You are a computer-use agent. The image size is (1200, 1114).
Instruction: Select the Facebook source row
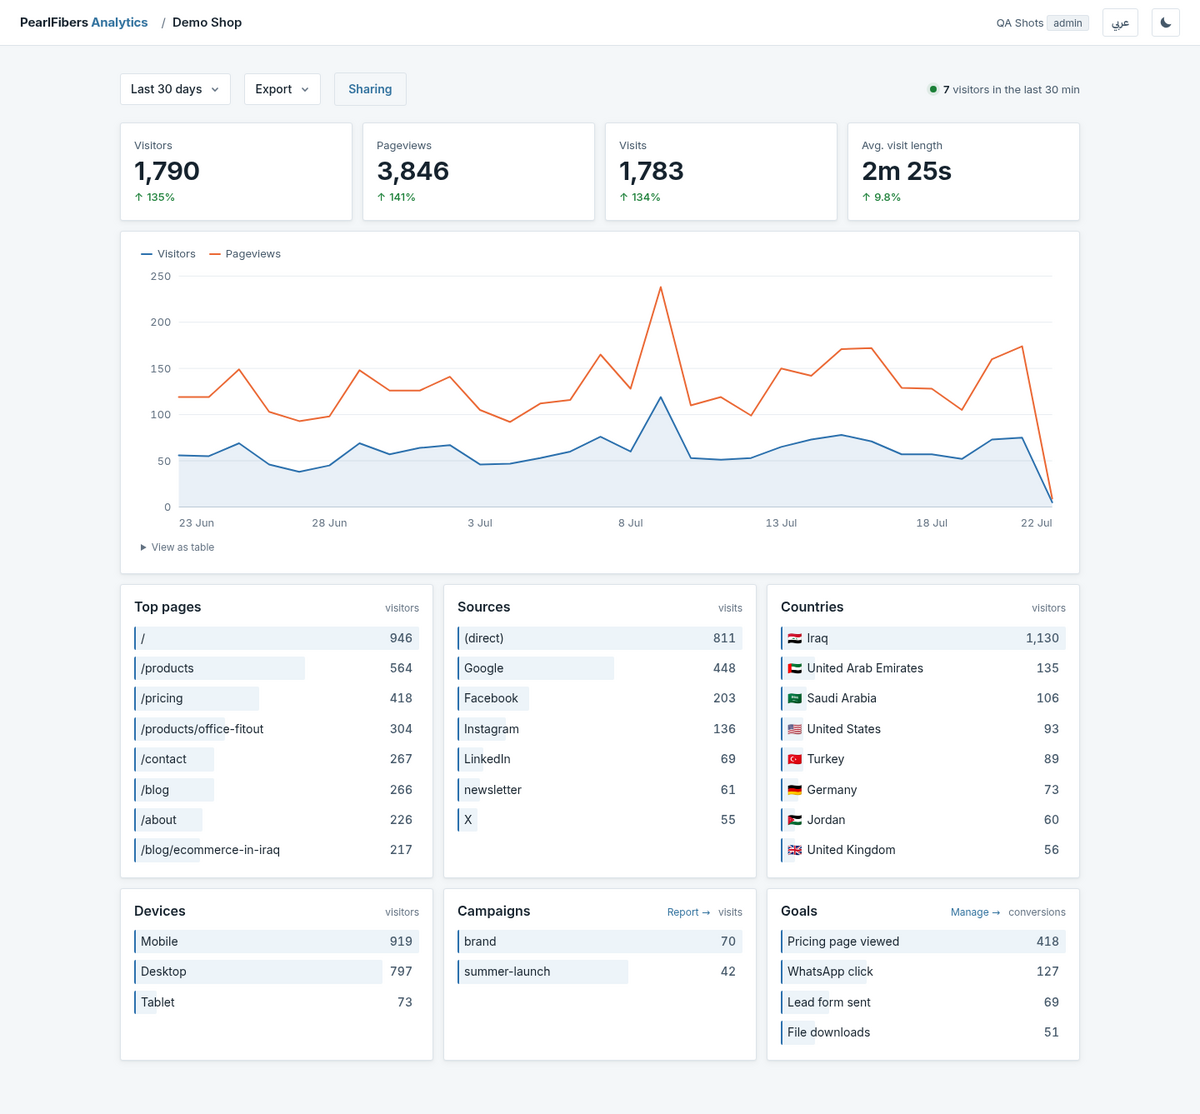(x=600, y=698)
